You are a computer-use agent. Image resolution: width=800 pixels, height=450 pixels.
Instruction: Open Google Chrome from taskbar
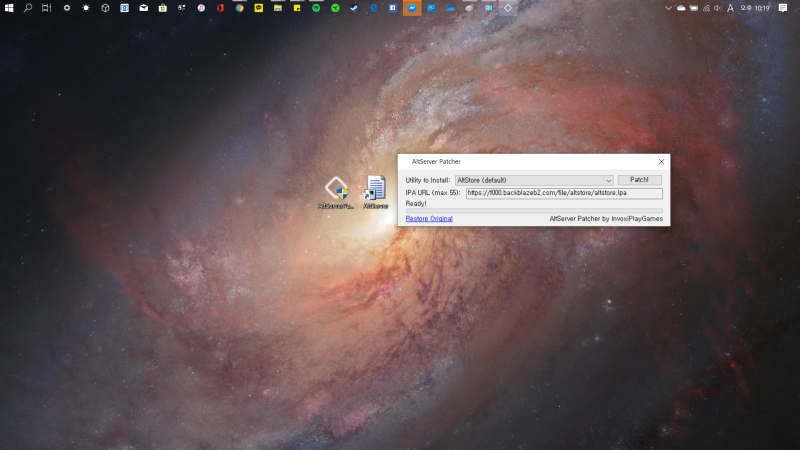point(239,8)
